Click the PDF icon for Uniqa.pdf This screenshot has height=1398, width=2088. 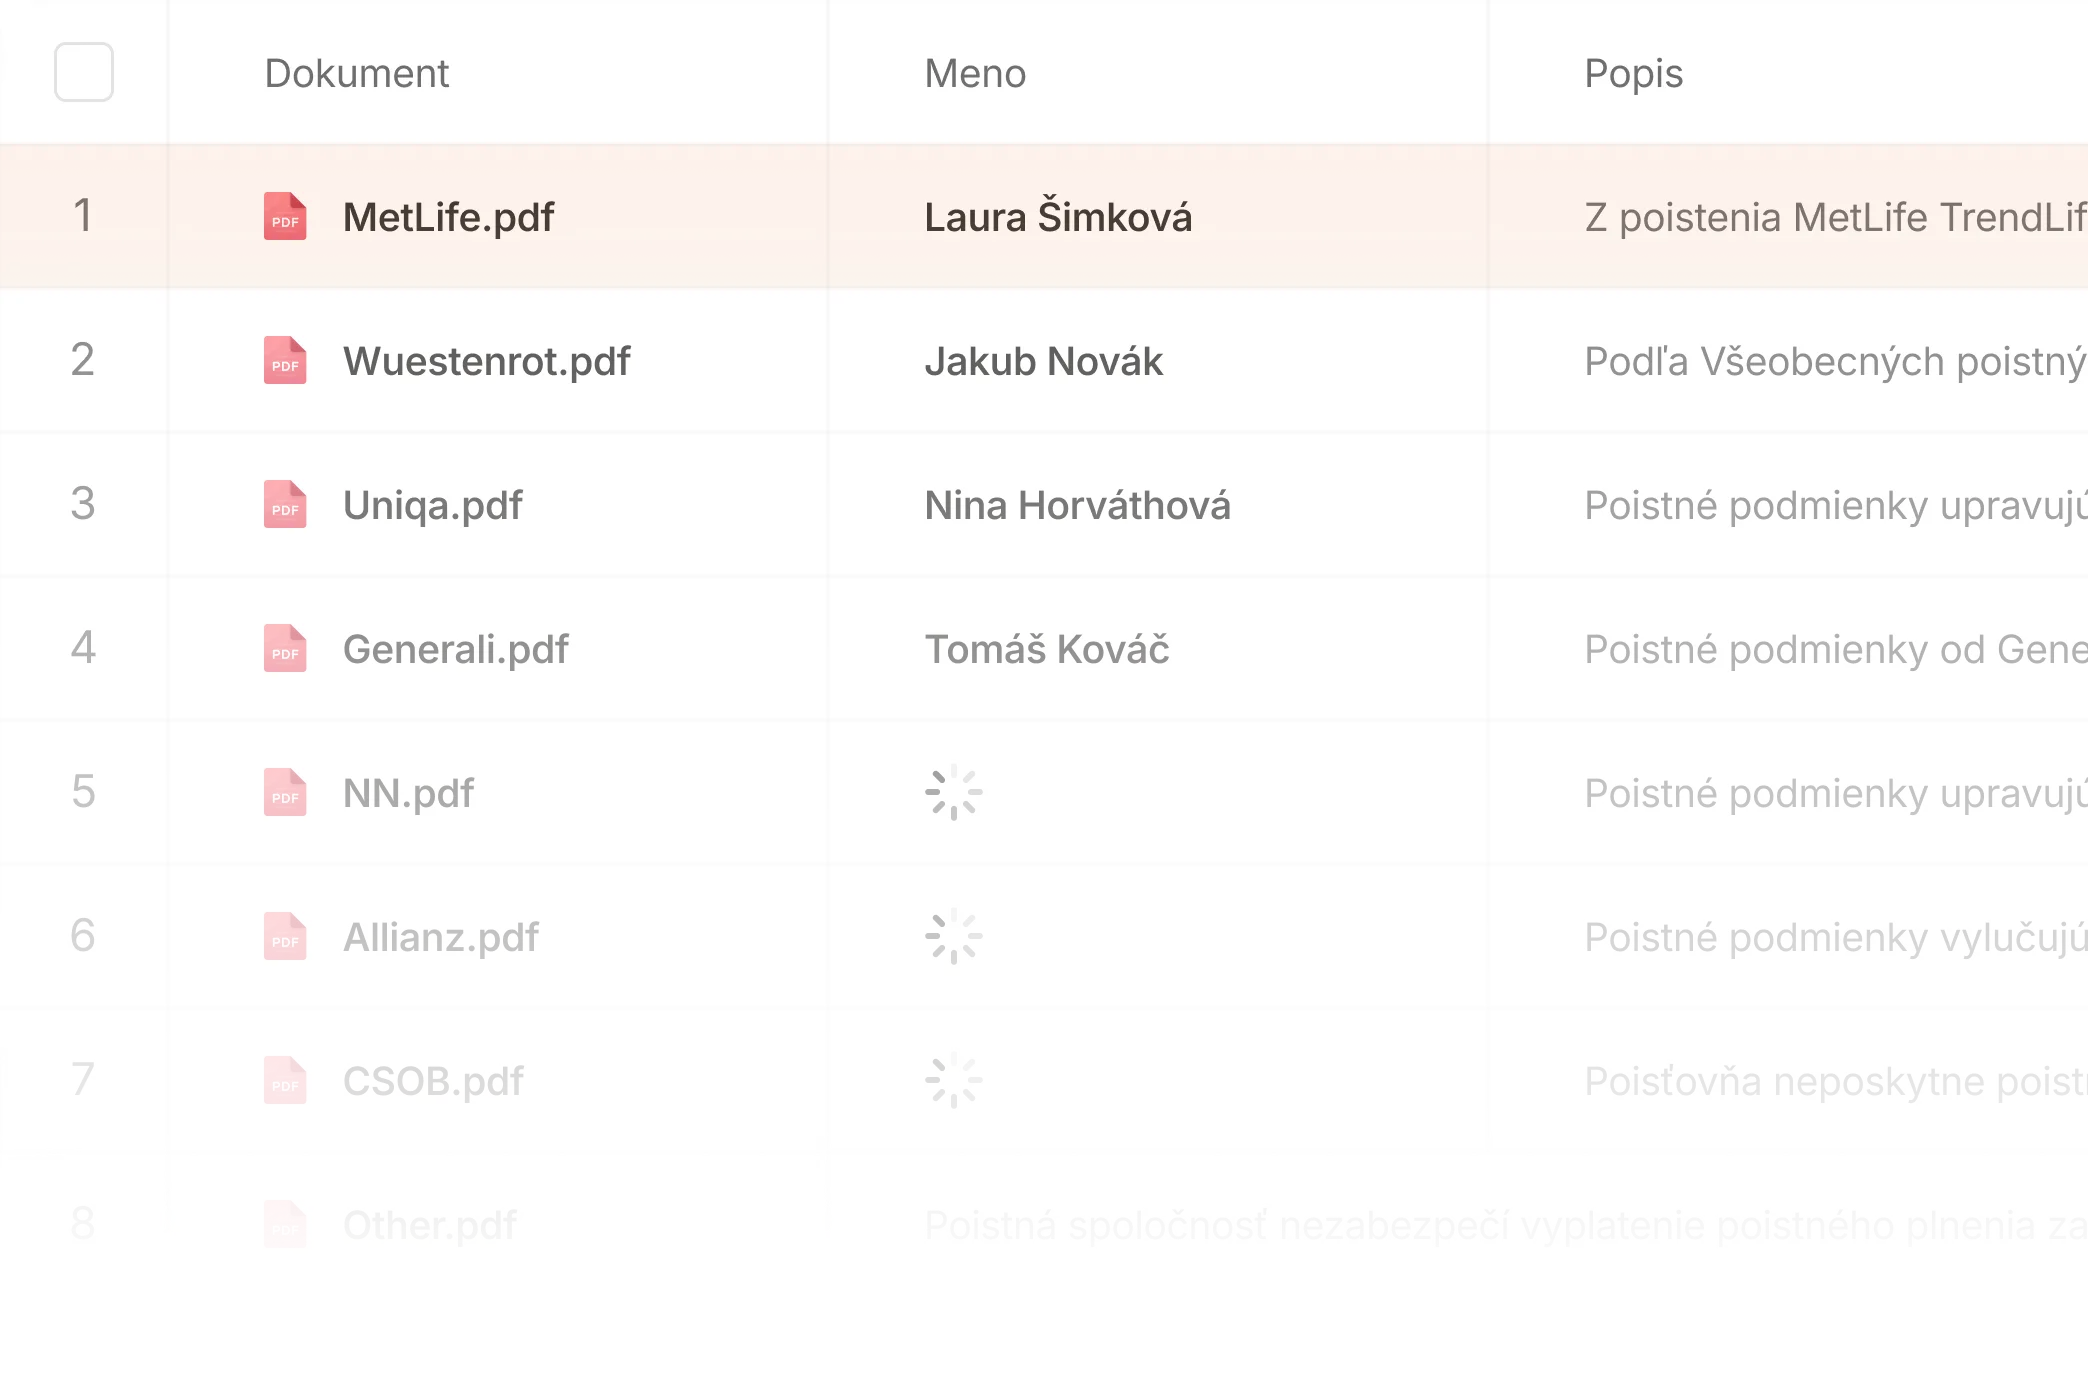click(285, 504)
